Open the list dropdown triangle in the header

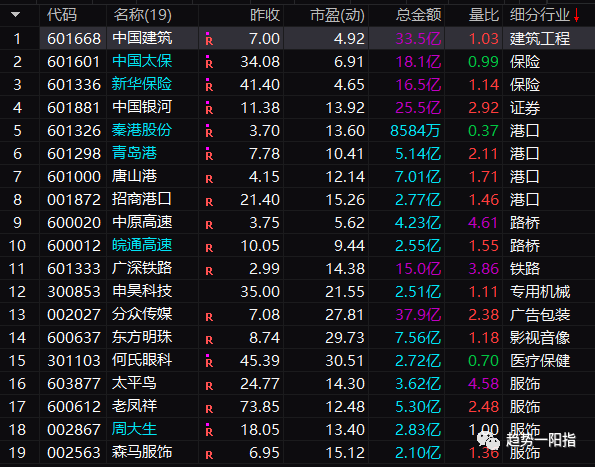(16, 15)
